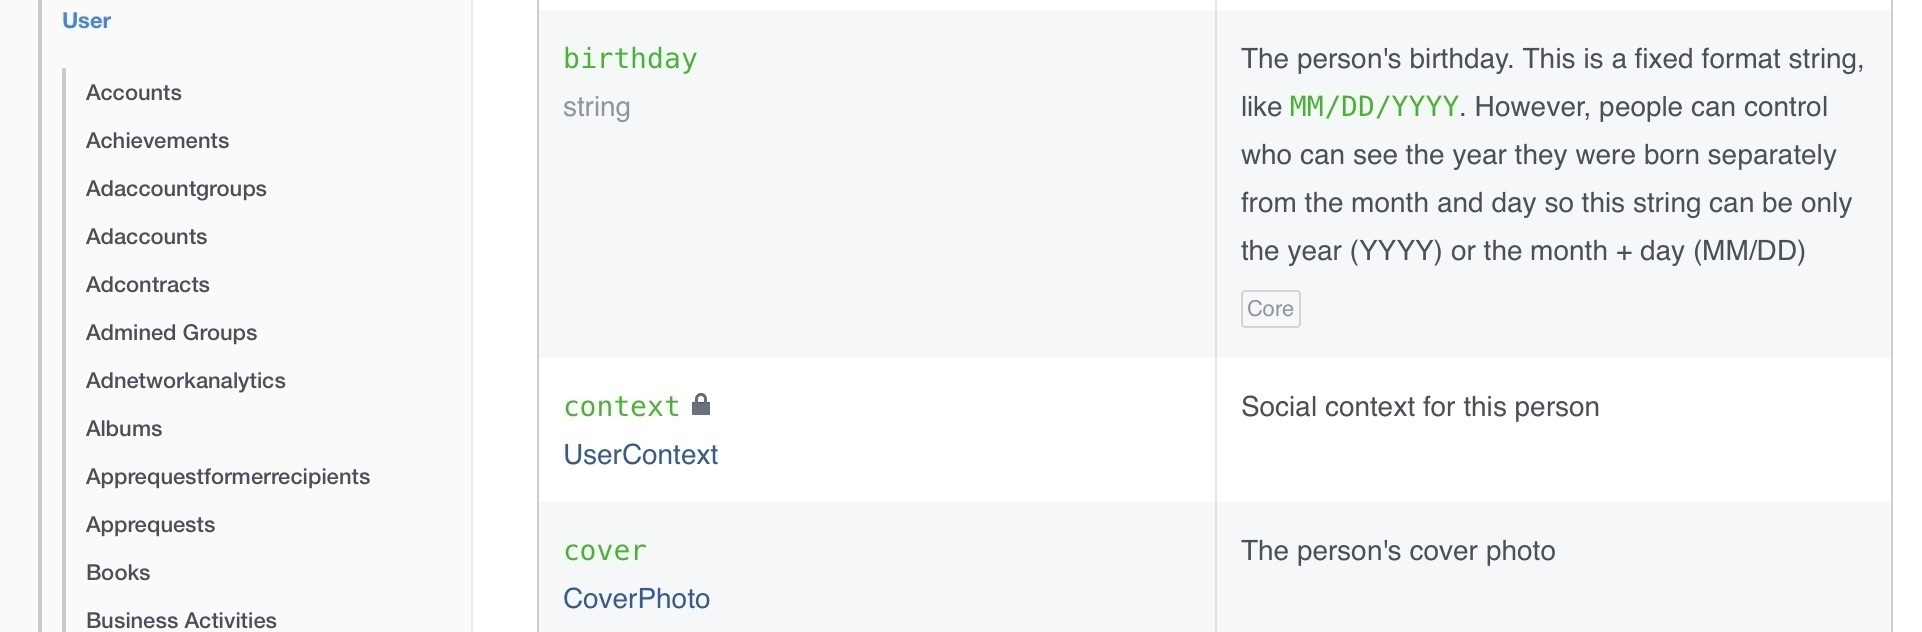Navigate to Adaccounts edge page
Viewport: 1922px width, 632px height.
point(146,237)
